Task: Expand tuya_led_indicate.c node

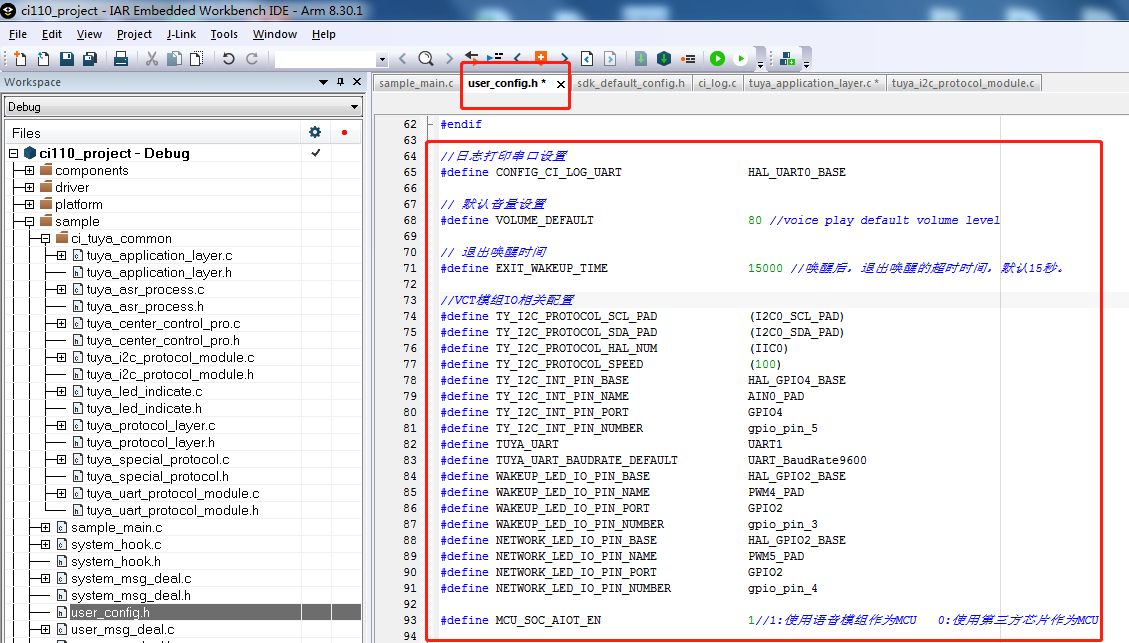Action: 61,392
